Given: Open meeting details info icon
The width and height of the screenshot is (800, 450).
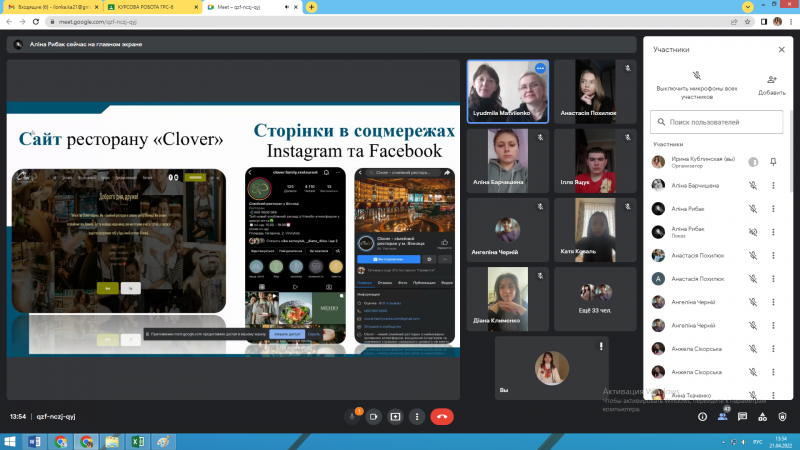Looking at the screenshot, I should 703,417.
